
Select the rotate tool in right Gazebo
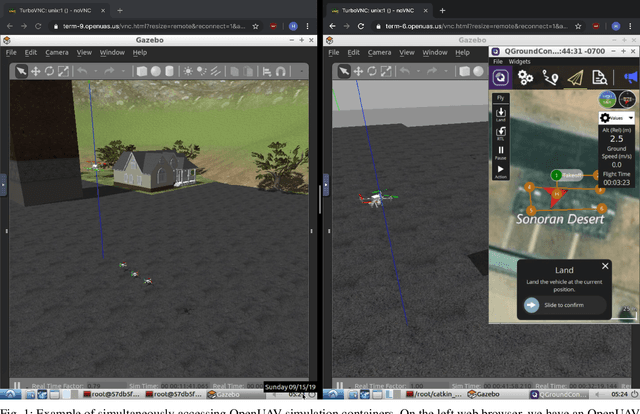click(372, 71)
